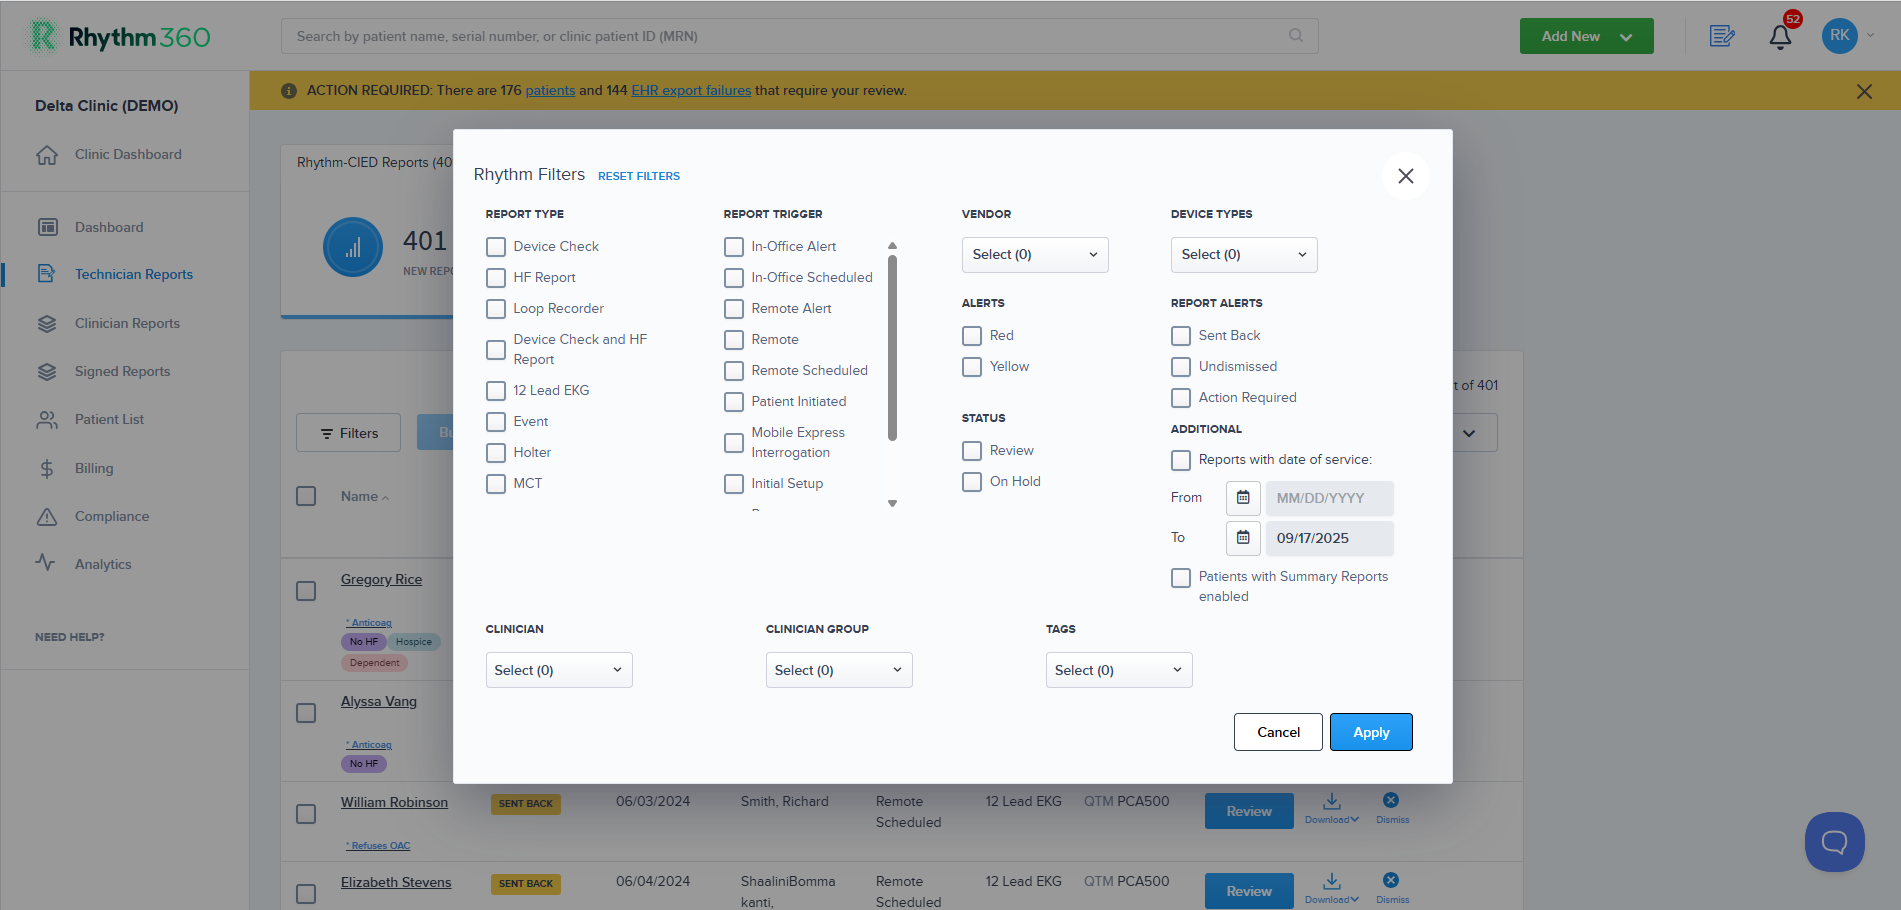Click the Clinician Reports layers icon
Screen dimensions: 1901x910
(47, 323)
